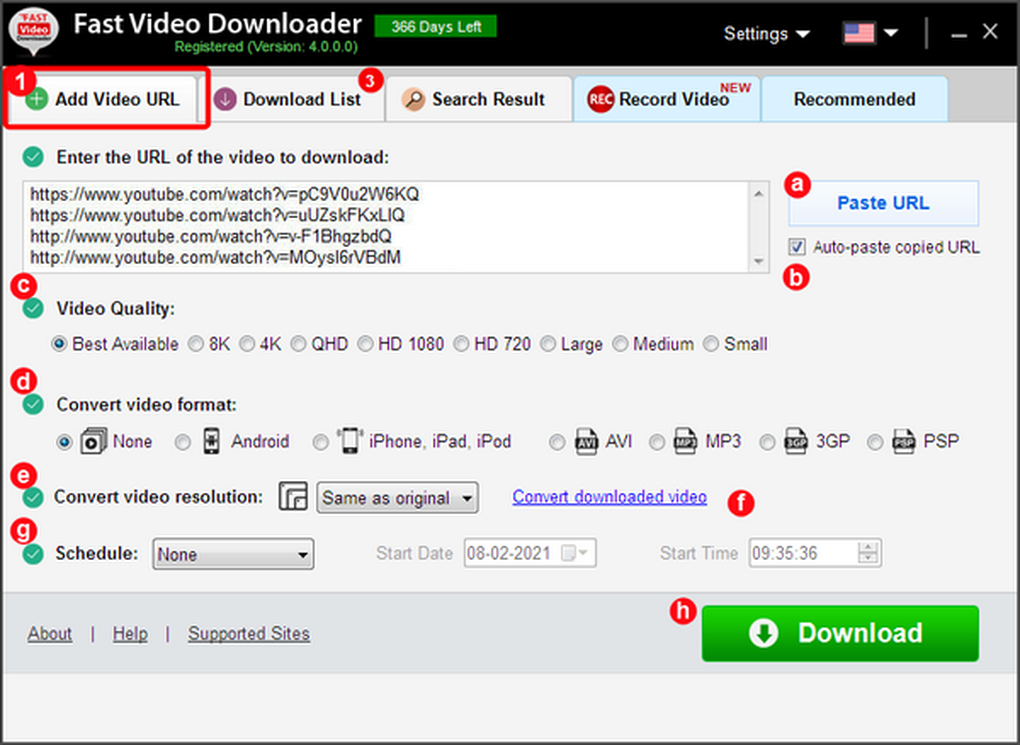Minimize the Fast Video Downloader window
The image size is (1020, 745).
[958, 34]
